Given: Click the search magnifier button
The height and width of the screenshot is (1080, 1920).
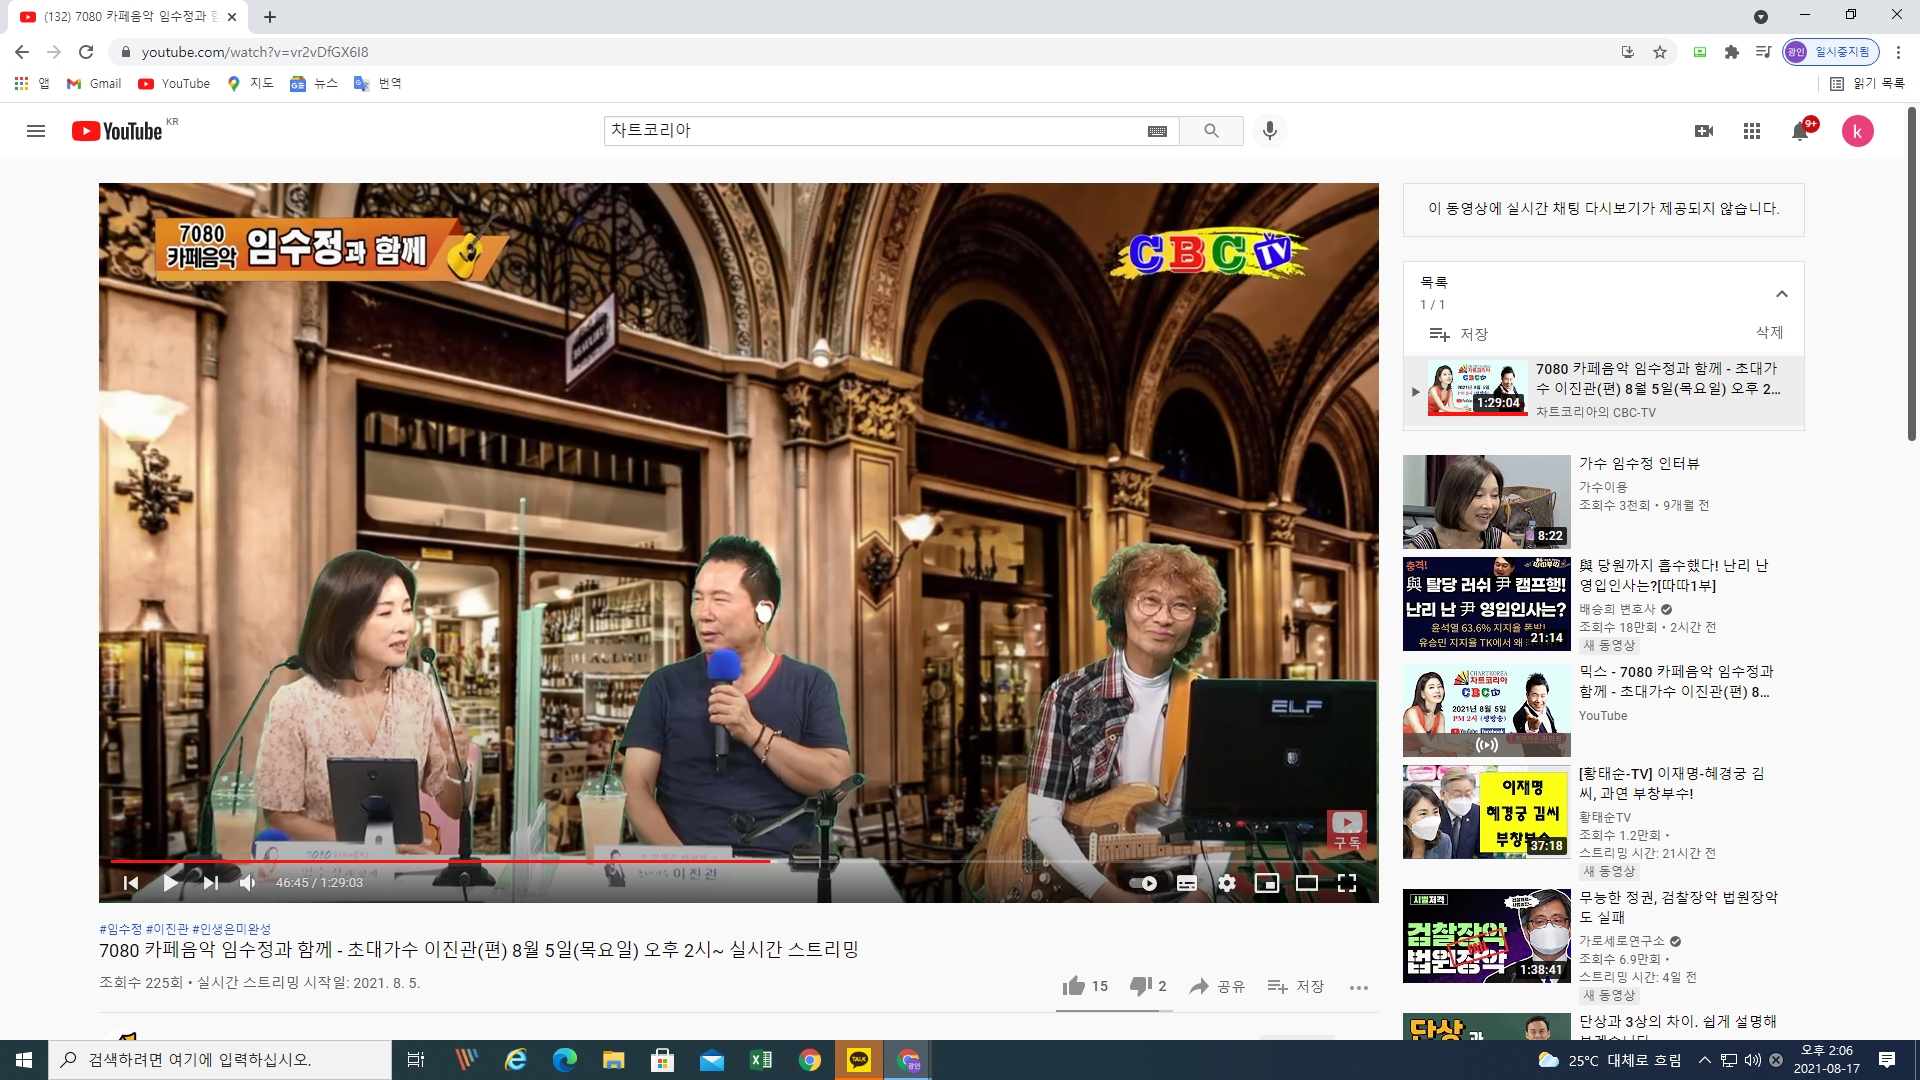Looking at the screenshot, I should pyautogui.click(x=1211, y=131).
